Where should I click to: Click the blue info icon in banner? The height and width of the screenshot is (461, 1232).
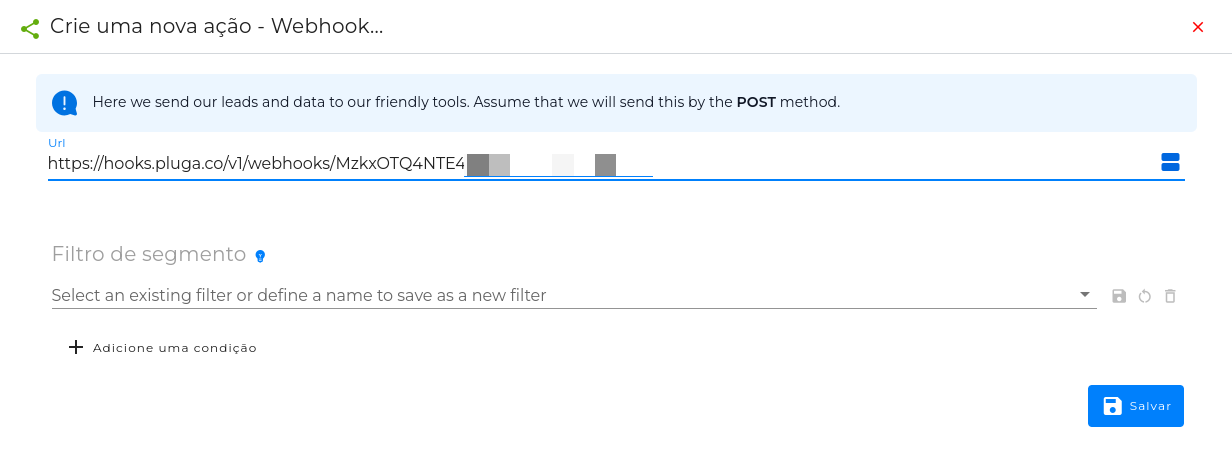(x=64, y=102)
